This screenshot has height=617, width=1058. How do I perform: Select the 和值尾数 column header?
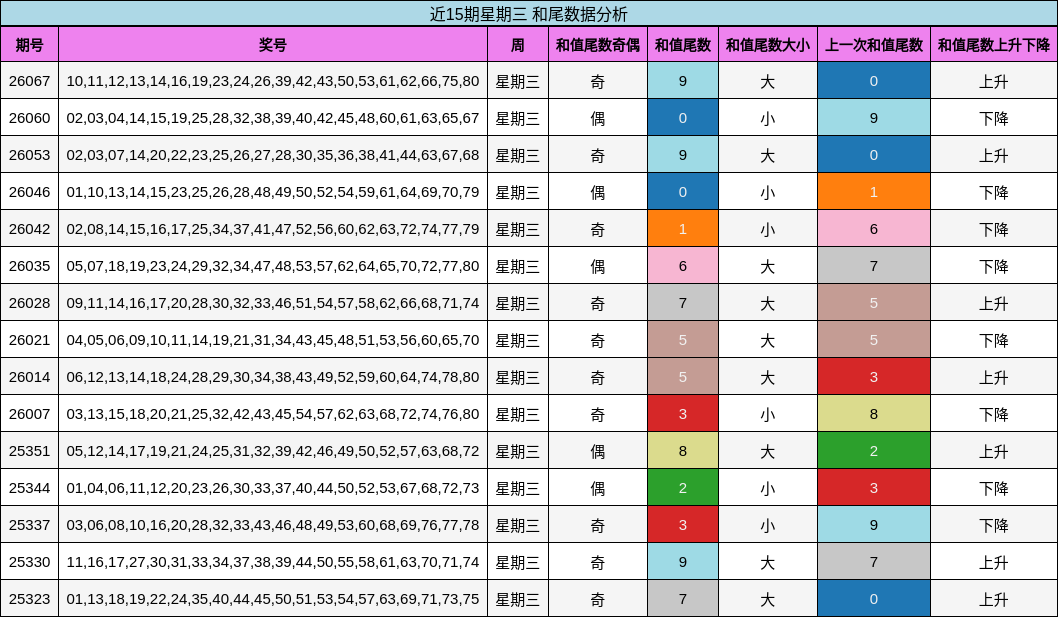tap(683, 44)
